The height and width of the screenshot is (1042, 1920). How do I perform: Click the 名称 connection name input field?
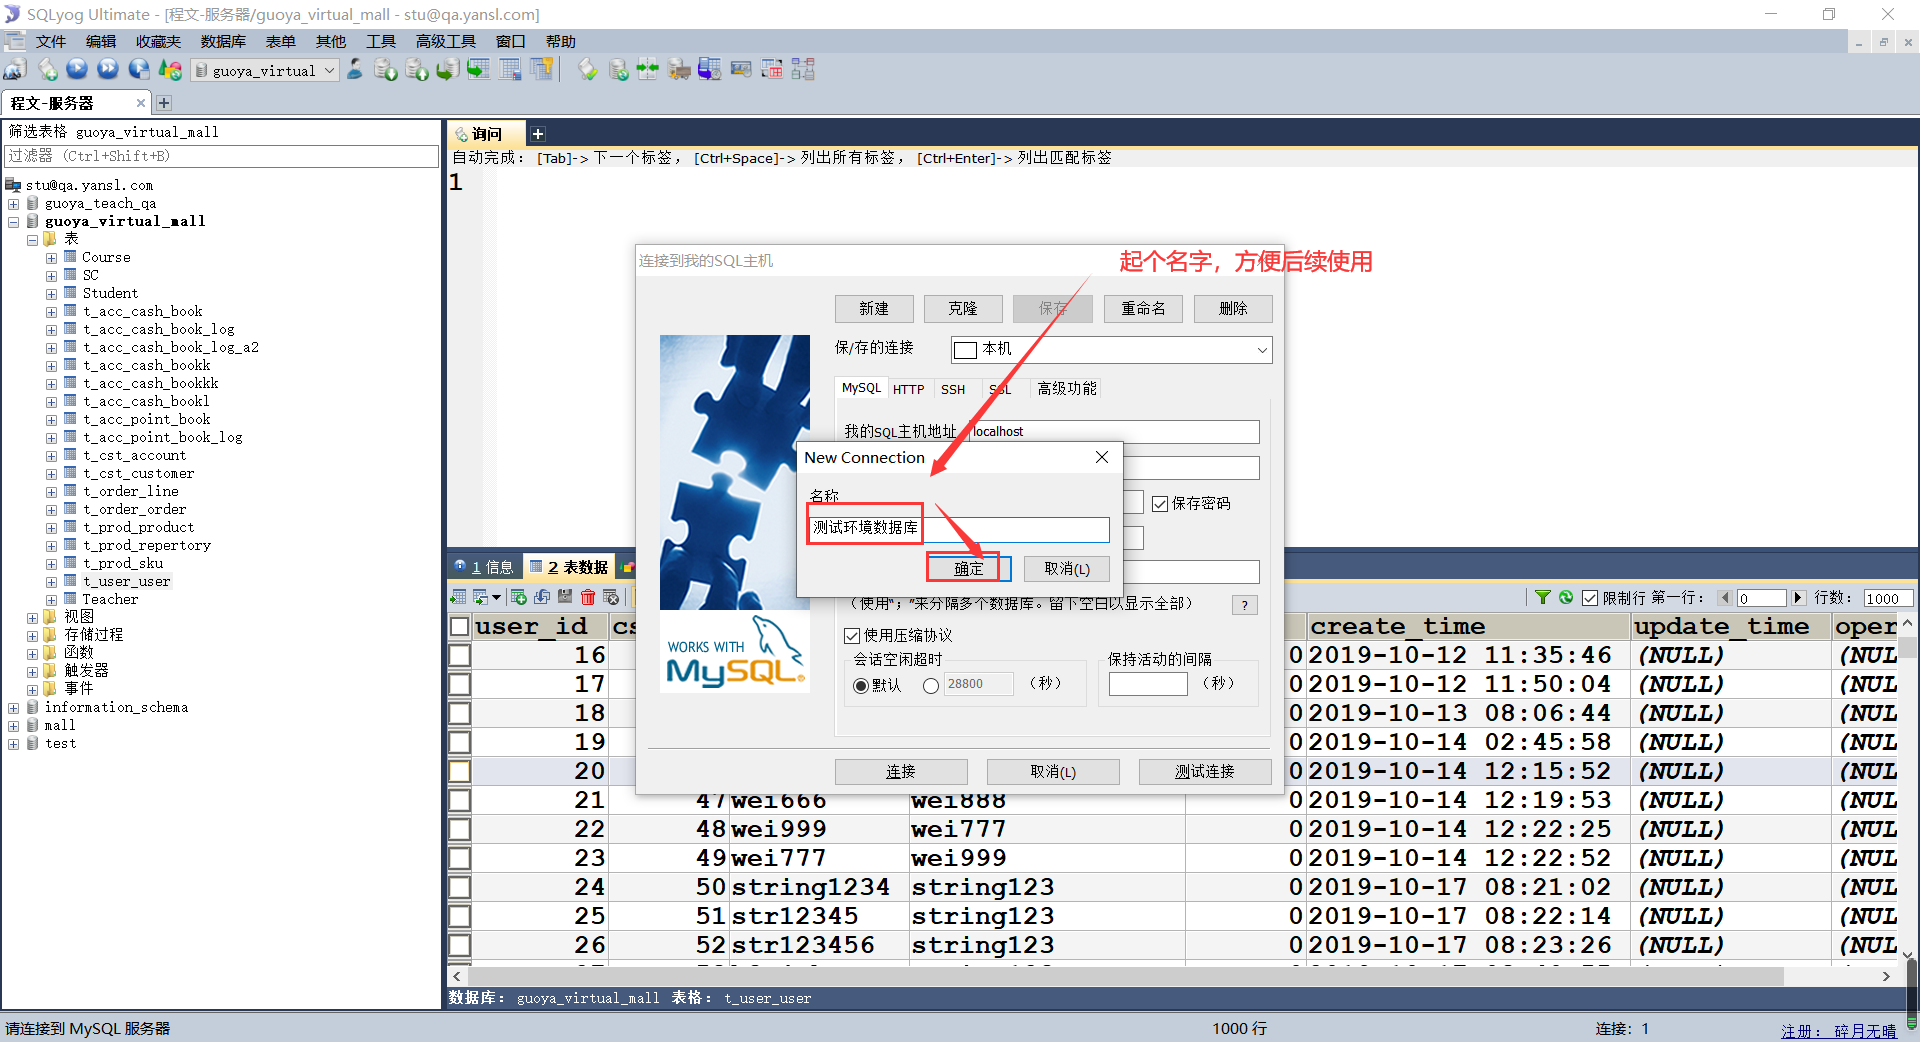959,529
